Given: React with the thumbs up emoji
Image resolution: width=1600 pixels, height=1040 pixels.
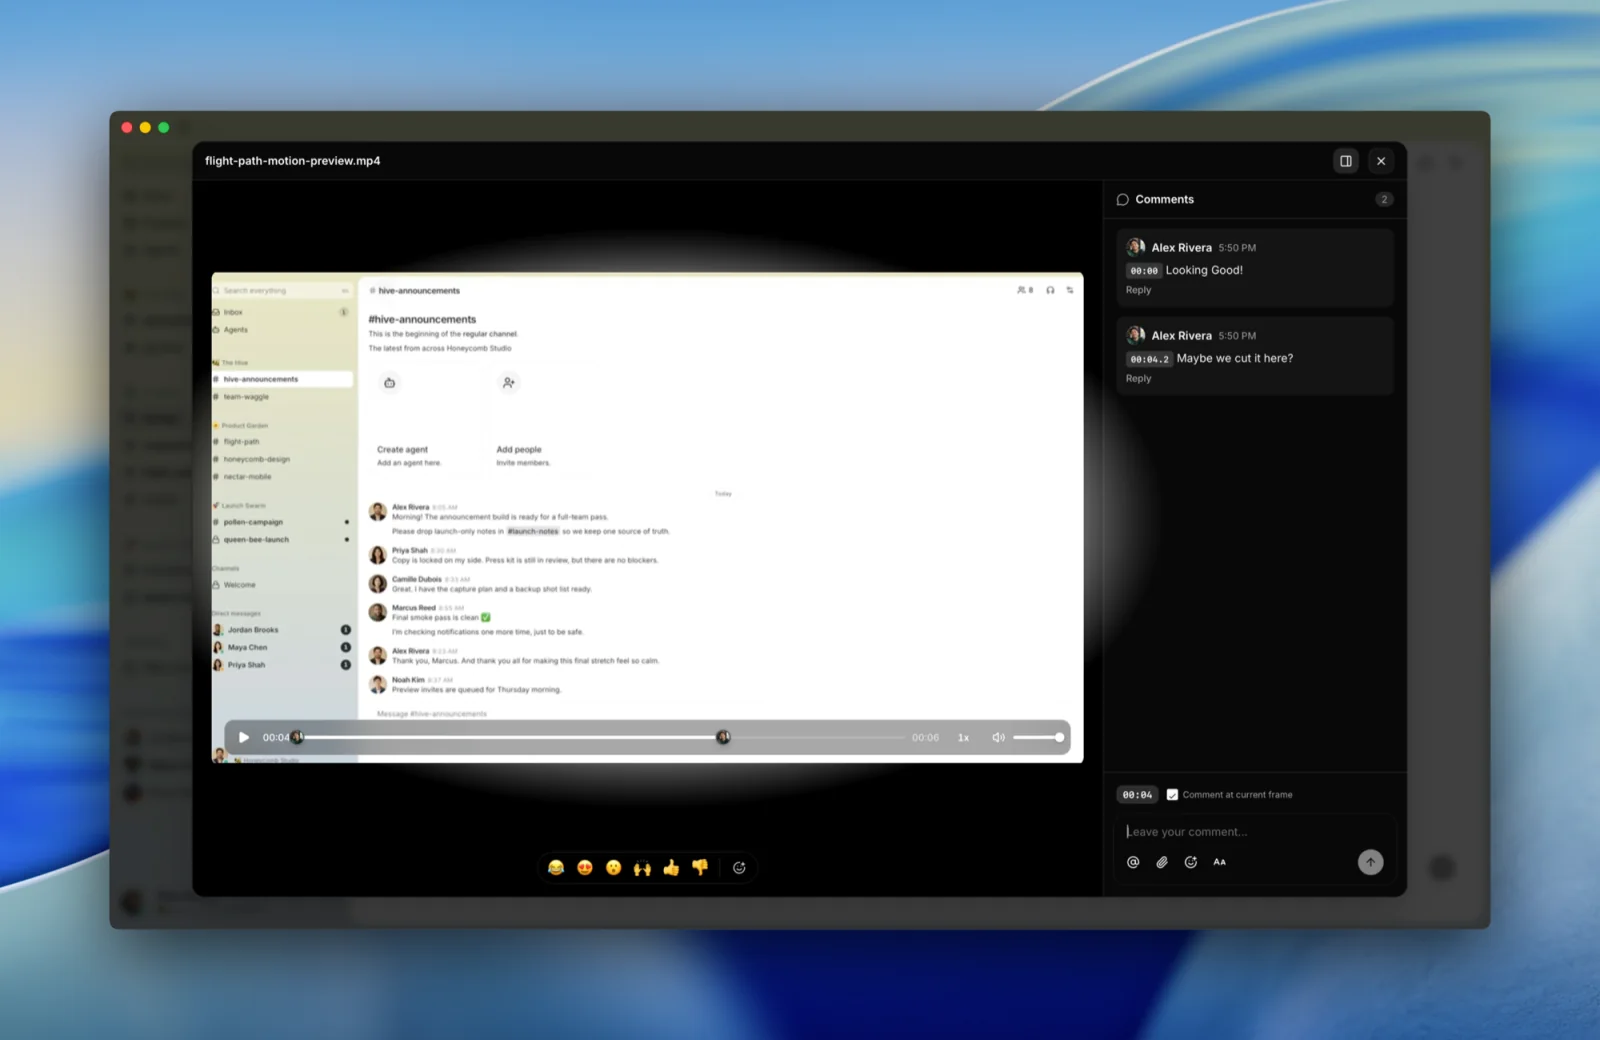Looking at the screenshot, I should [x=671, y=867].
